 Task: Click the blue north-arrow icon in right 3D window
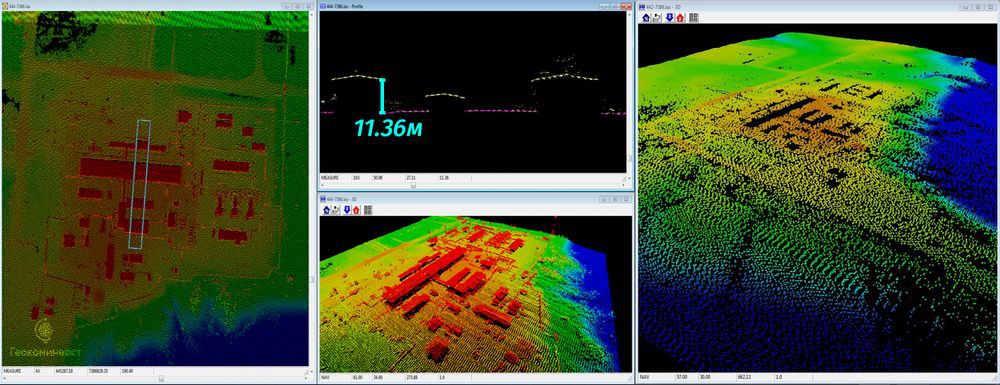645,18
